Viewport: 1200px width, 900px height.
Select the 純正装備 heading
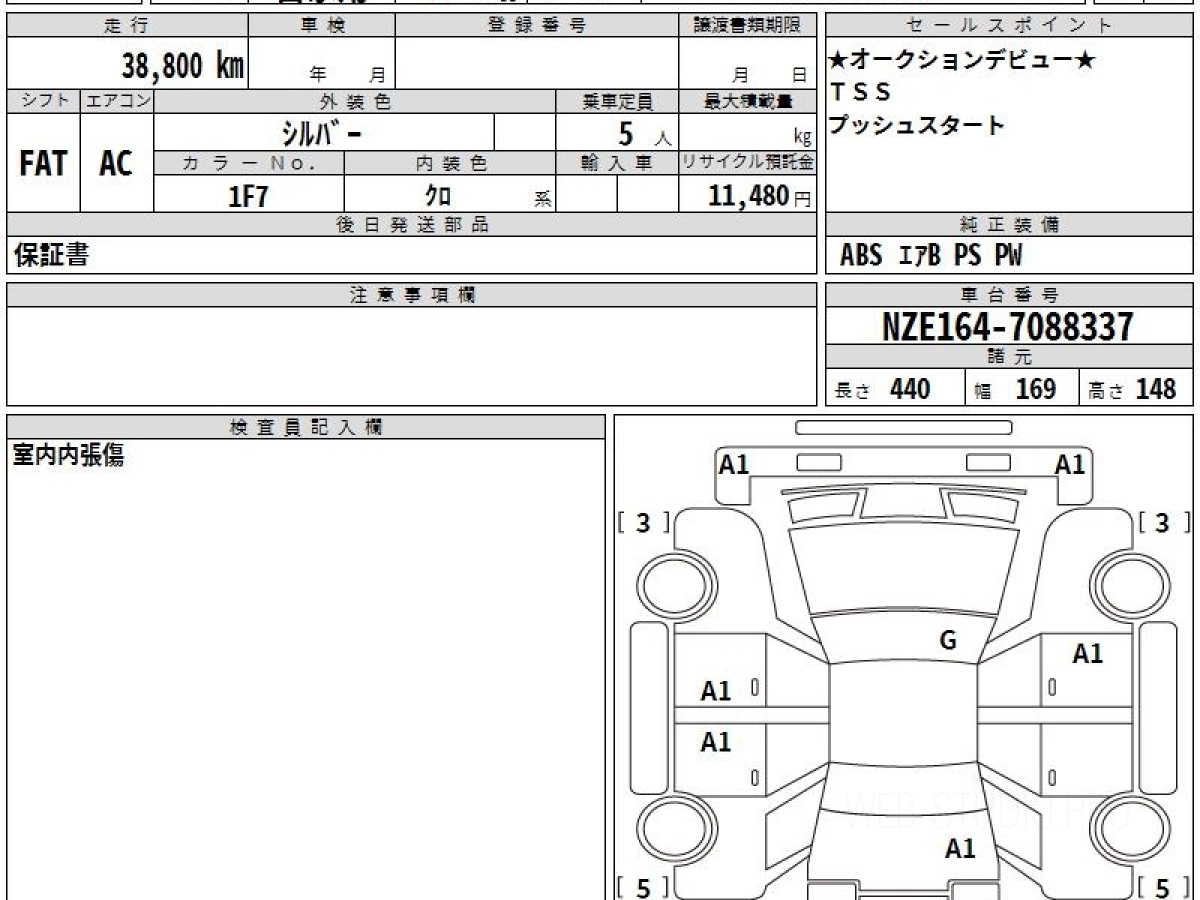[1009, 225]
